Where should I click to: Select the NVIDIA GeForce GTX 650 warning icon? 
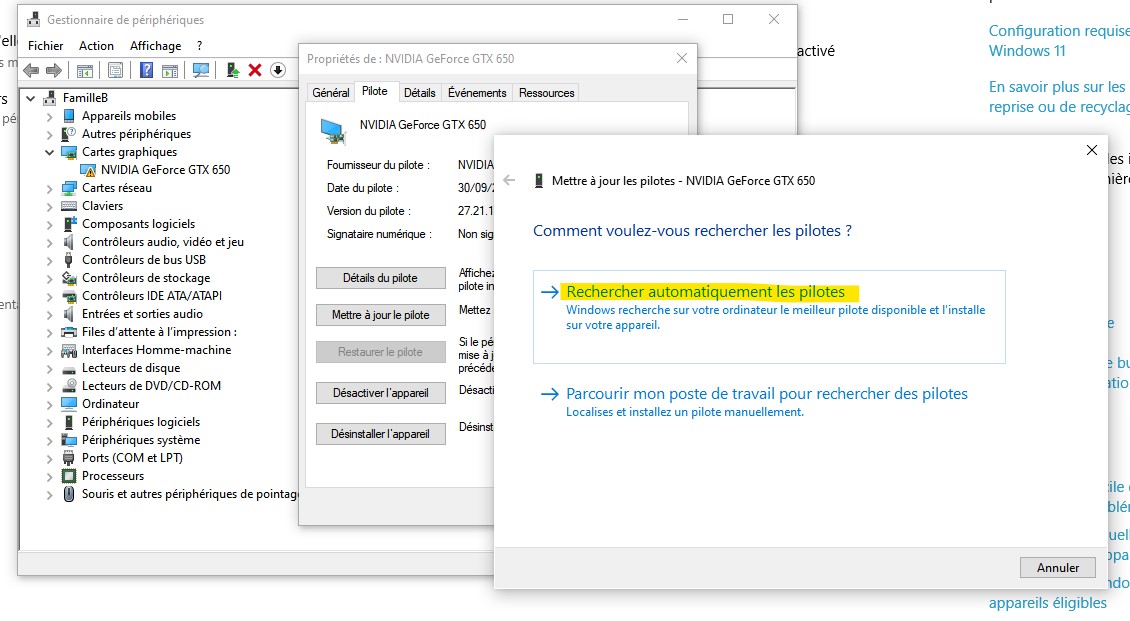88,170
